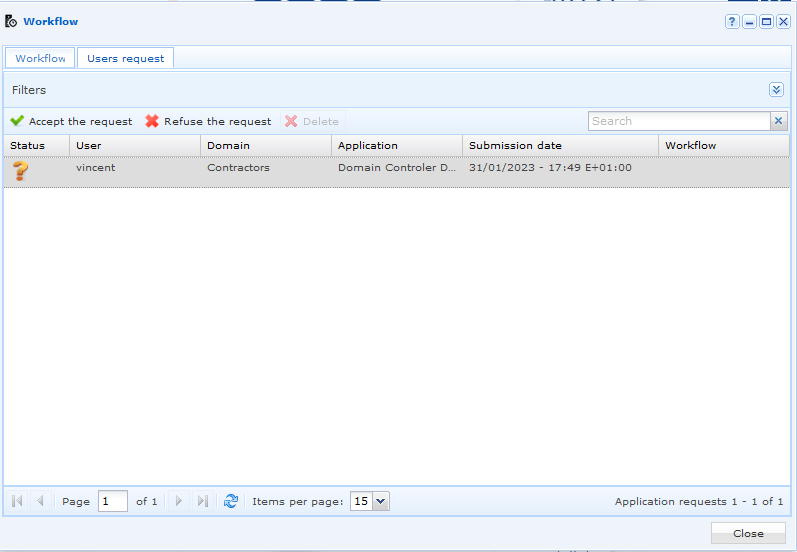Viewport: 797px width, 552px height.
Task: Expand the Filters panel with the chevron
Action: [776, 89]
